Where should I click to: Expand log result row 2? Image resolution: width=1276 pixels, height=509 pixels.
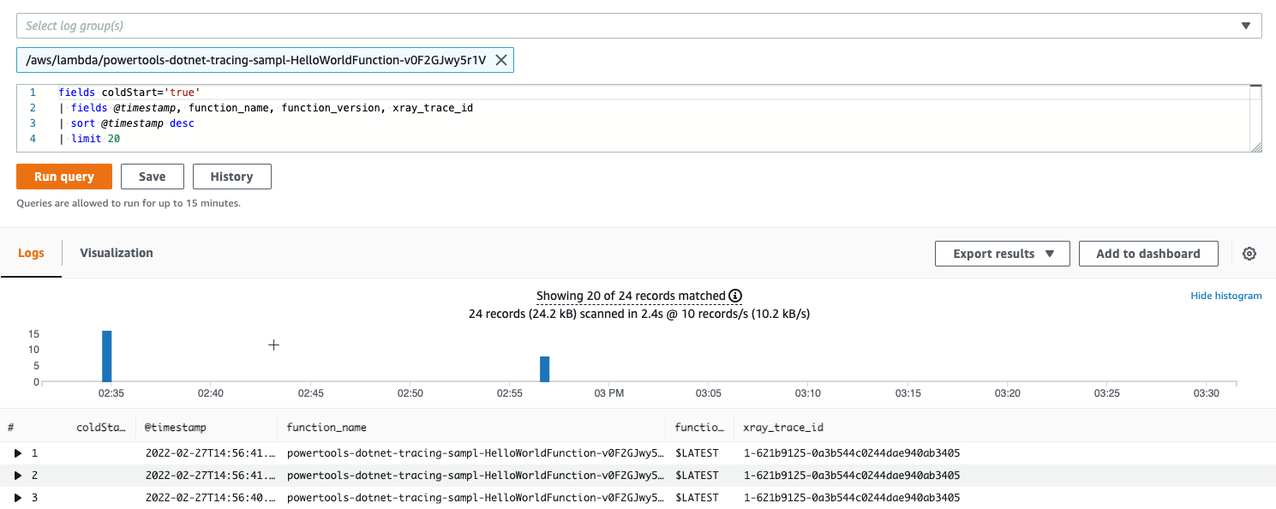click(x=18, y=475)
